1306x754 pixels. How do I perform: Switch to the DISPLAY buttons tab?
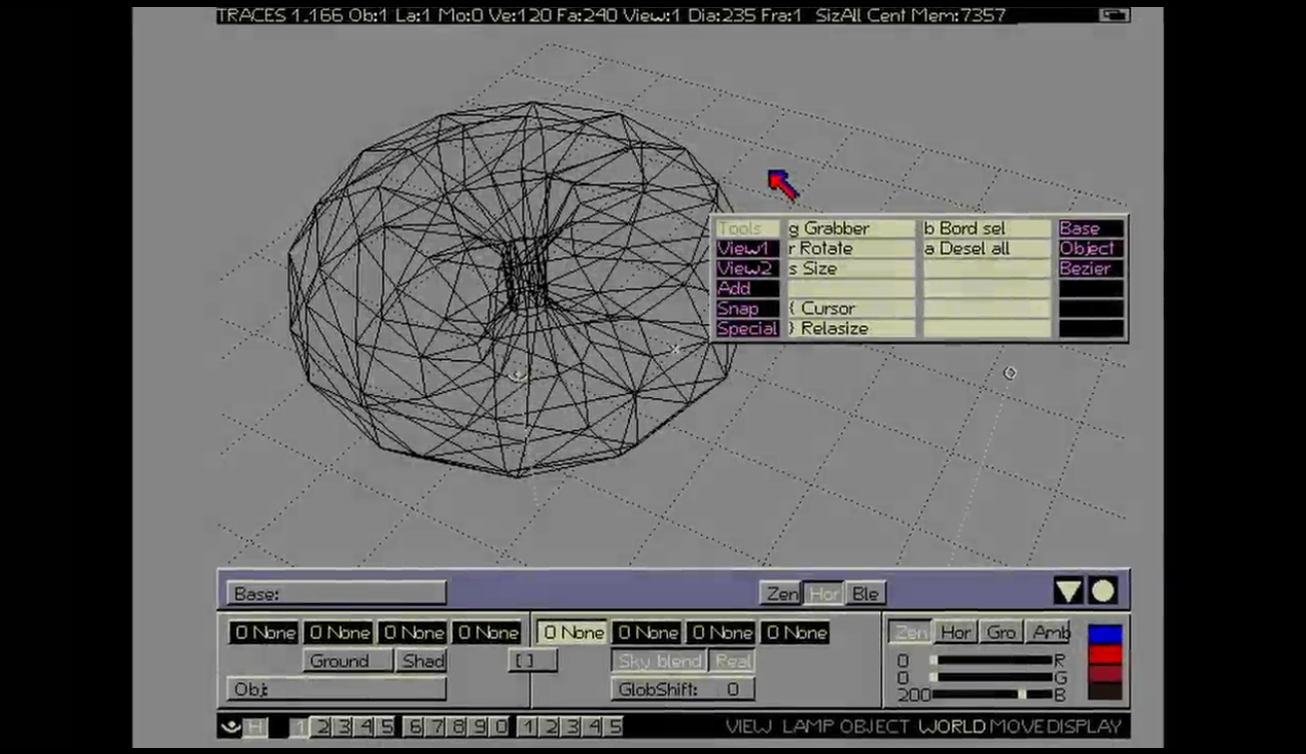1085,727
